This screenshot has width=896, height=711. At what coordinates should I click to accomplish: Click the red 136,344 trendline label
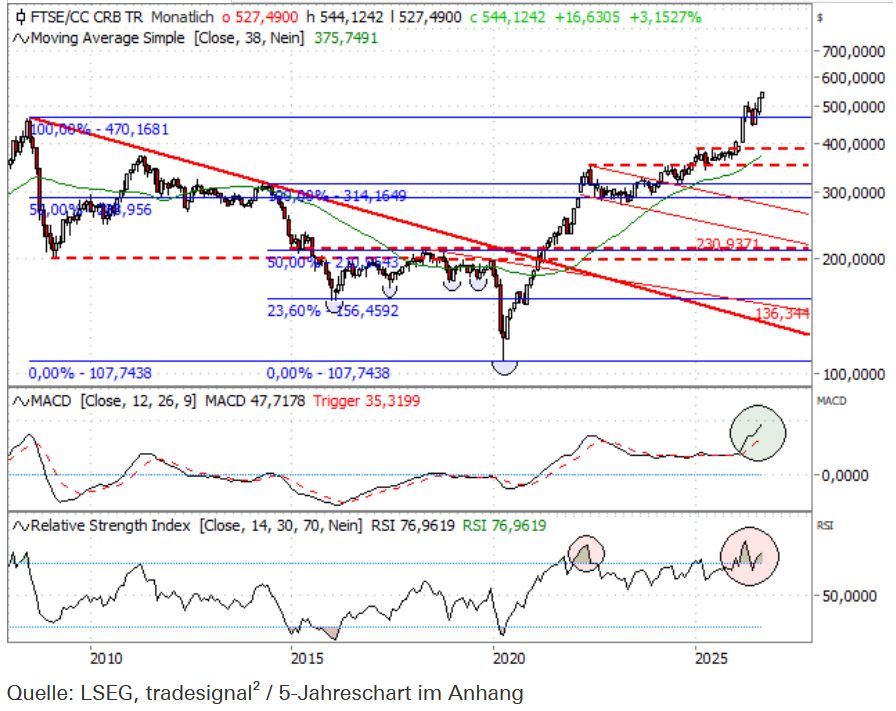click(782, 313)
